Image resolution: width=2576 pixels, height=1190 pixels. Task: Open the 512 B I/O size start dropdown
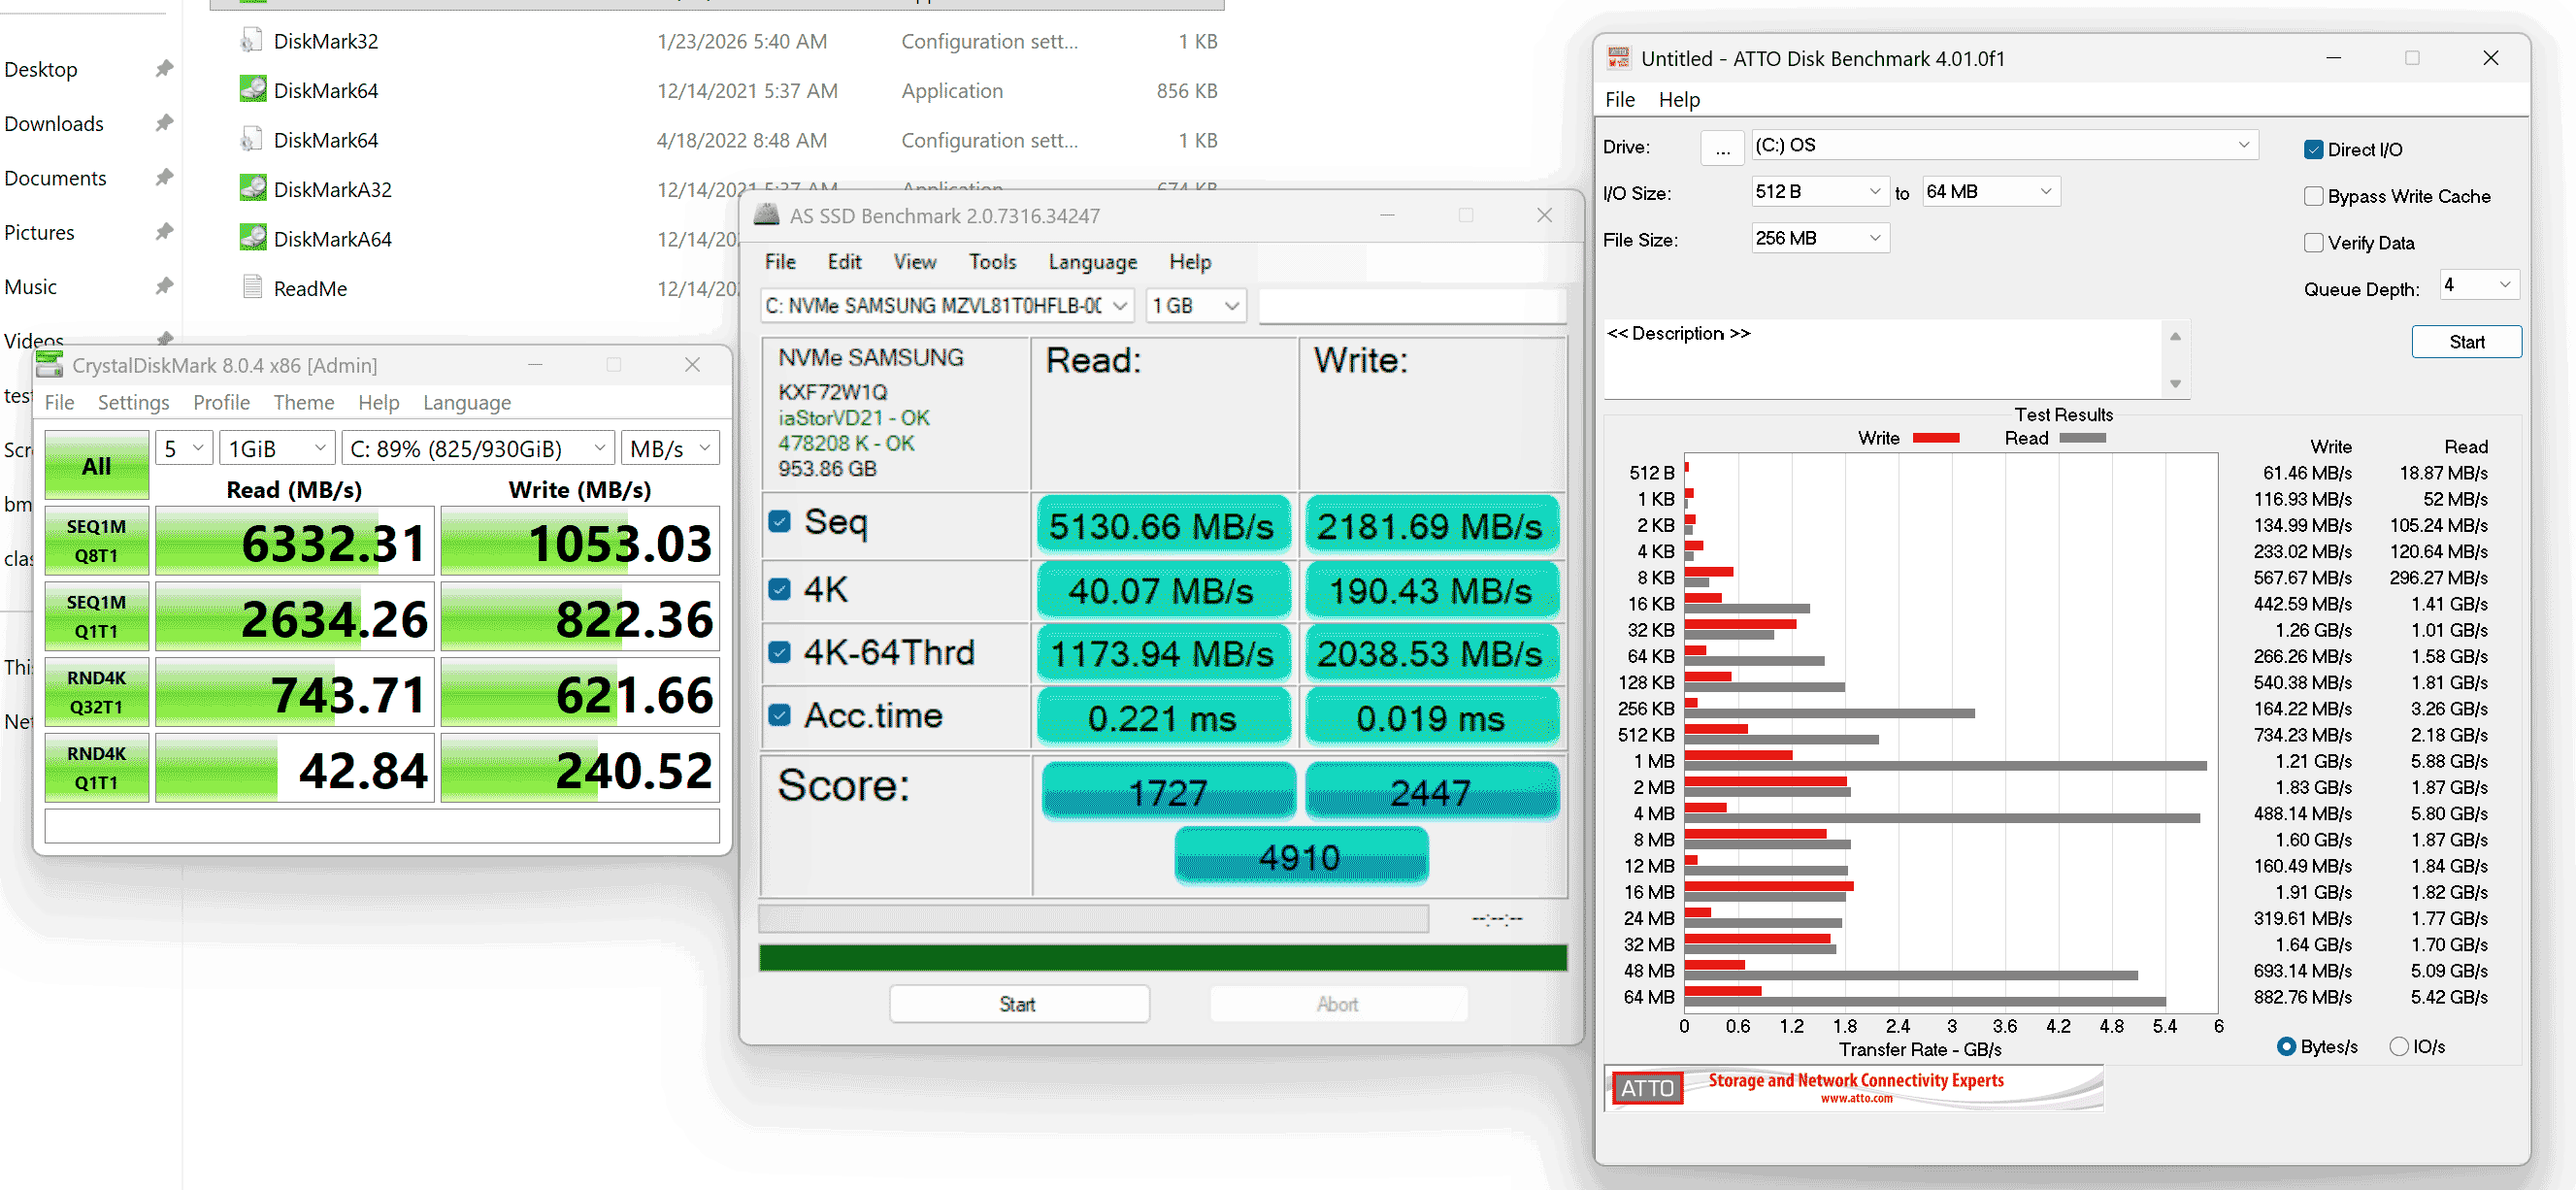click(x=1818, y=191)
